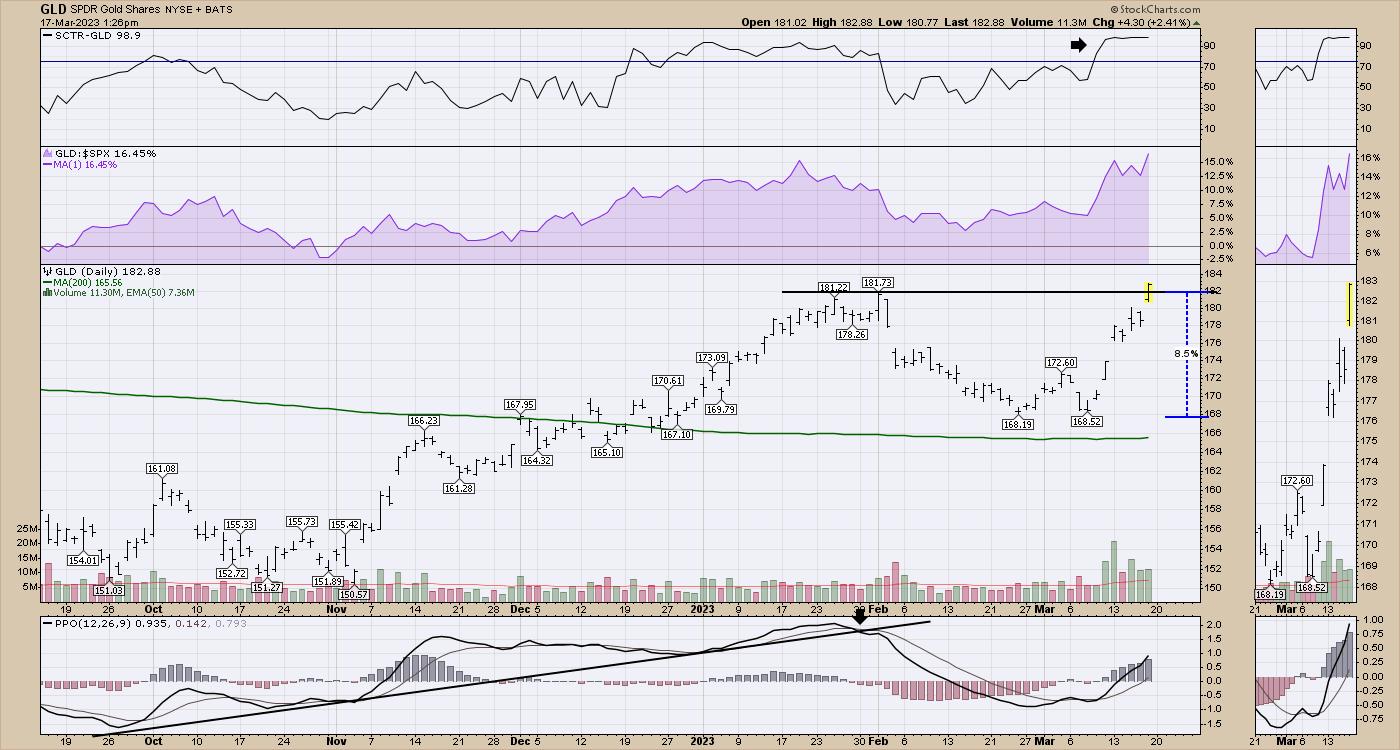
Task: Click the 150.57 low price label
Action: (352, 595)
